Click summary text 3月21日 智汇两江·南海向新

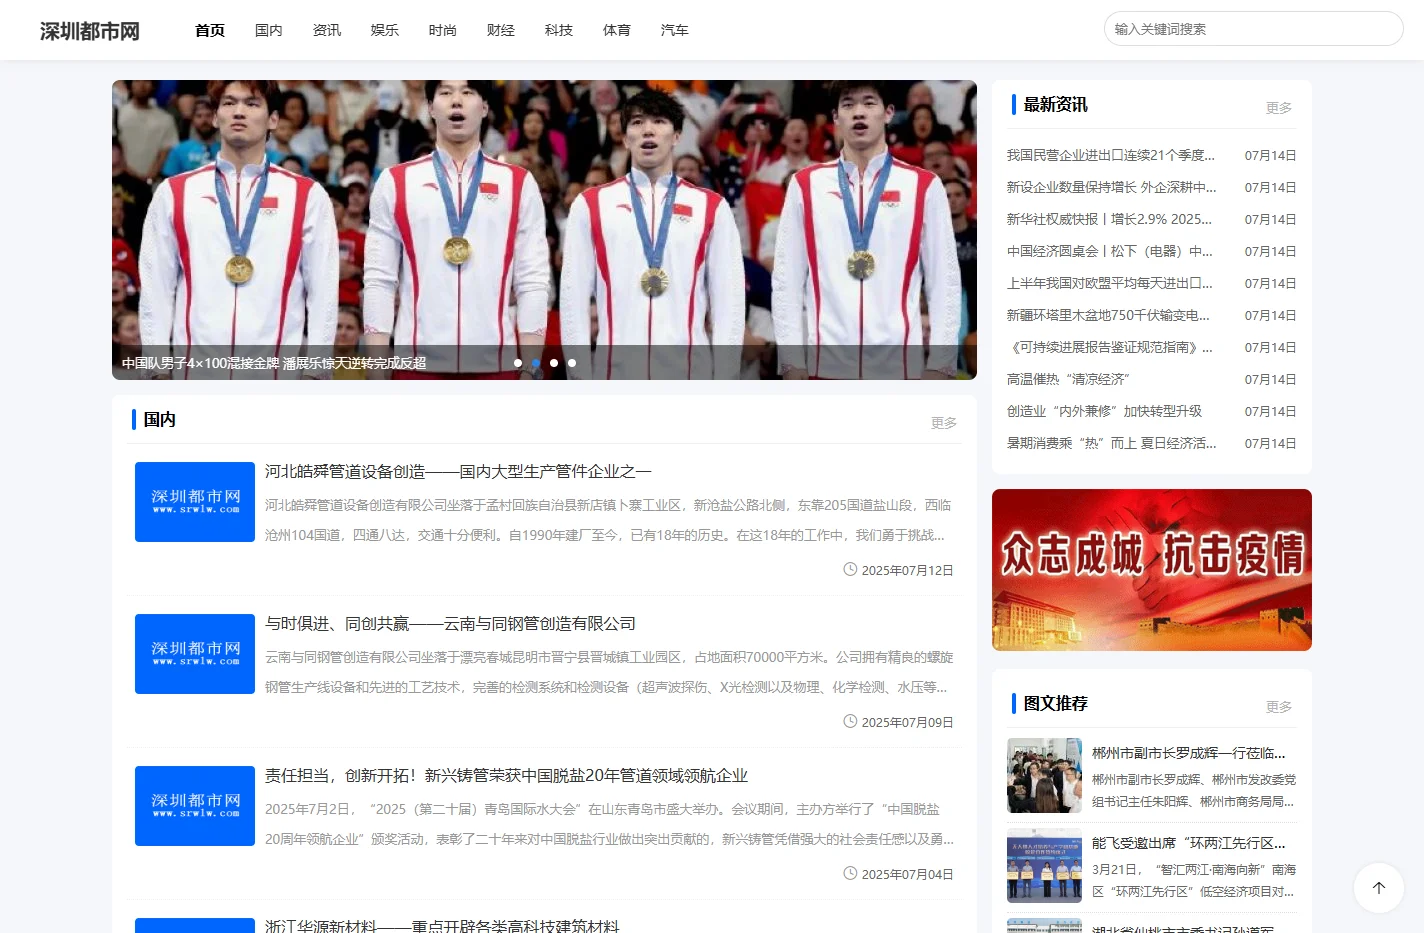pos(1194,880)
